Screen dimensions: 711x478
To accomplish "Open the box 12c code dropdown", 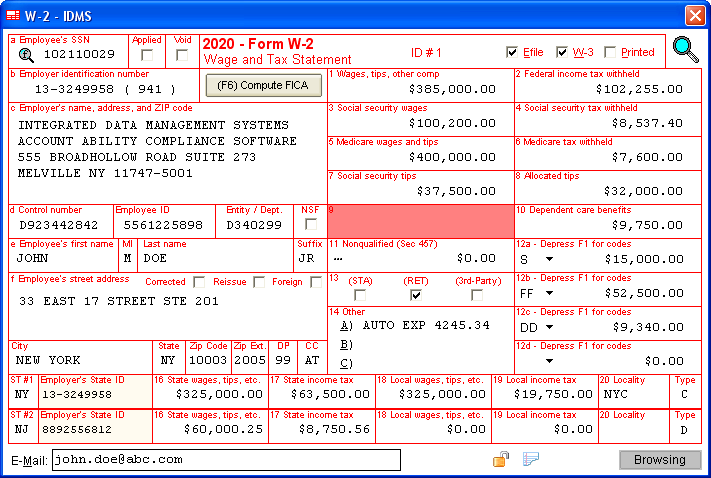I will (549, 327).
